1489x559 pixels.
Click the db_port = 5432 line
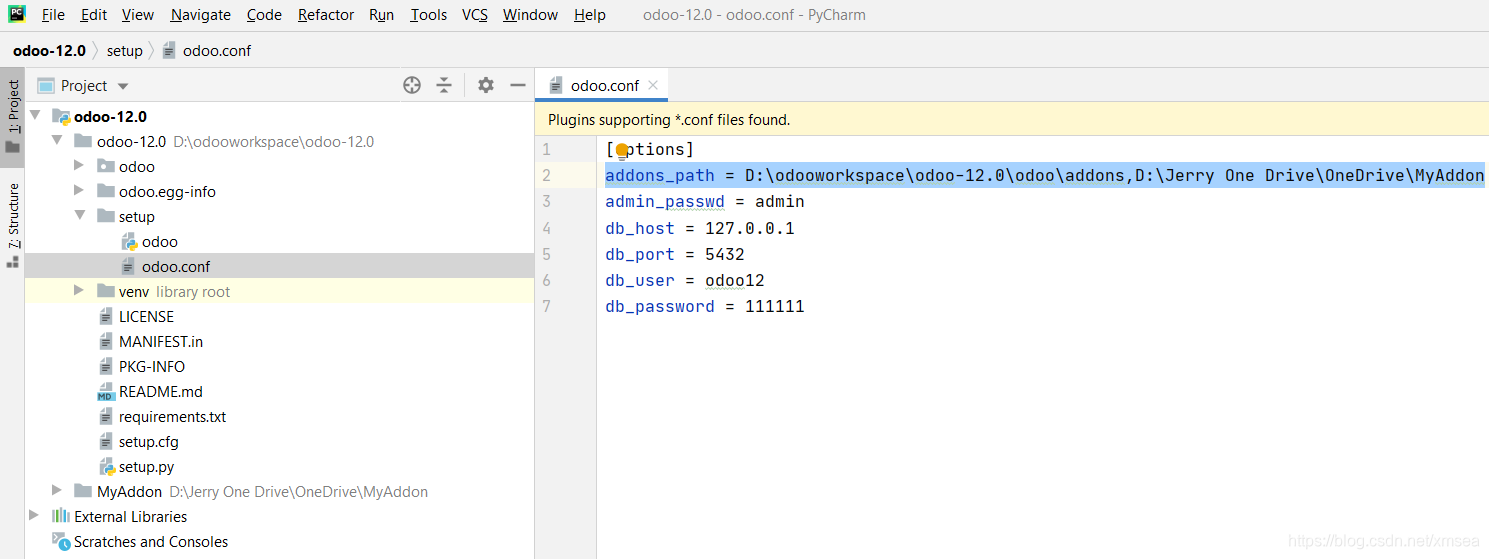click(x=675, y=254)
